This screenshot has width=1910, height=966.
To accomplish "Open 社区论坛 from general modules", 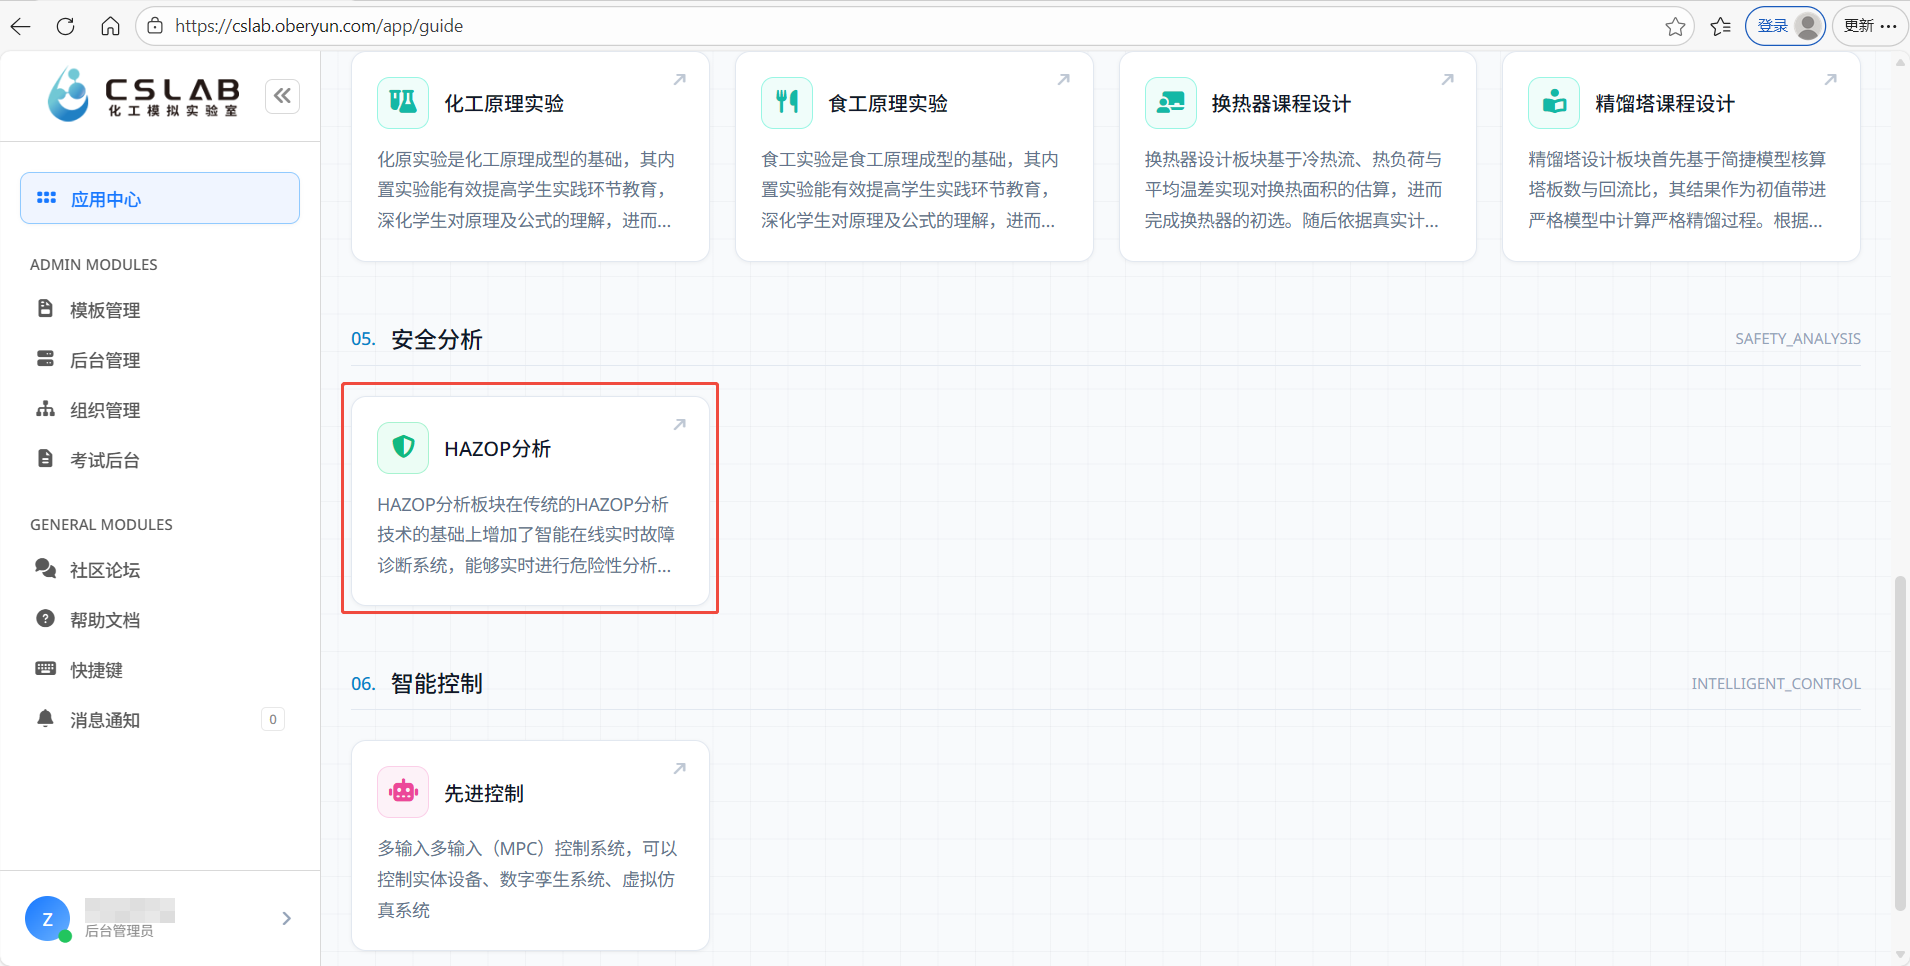I will pyautogui.click(x=160, y=570).
